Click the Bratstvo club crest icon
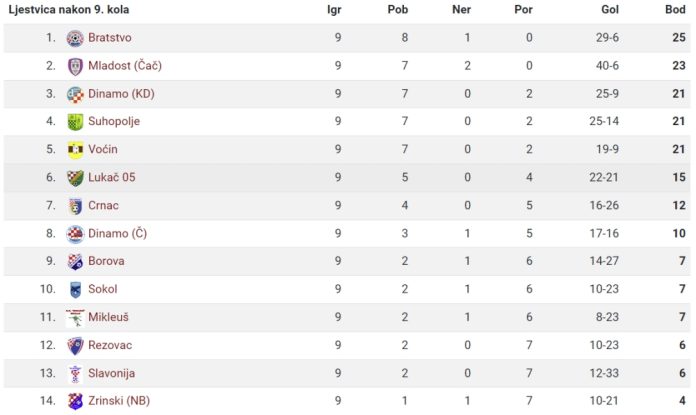696x415 pixels. point(75,38)
